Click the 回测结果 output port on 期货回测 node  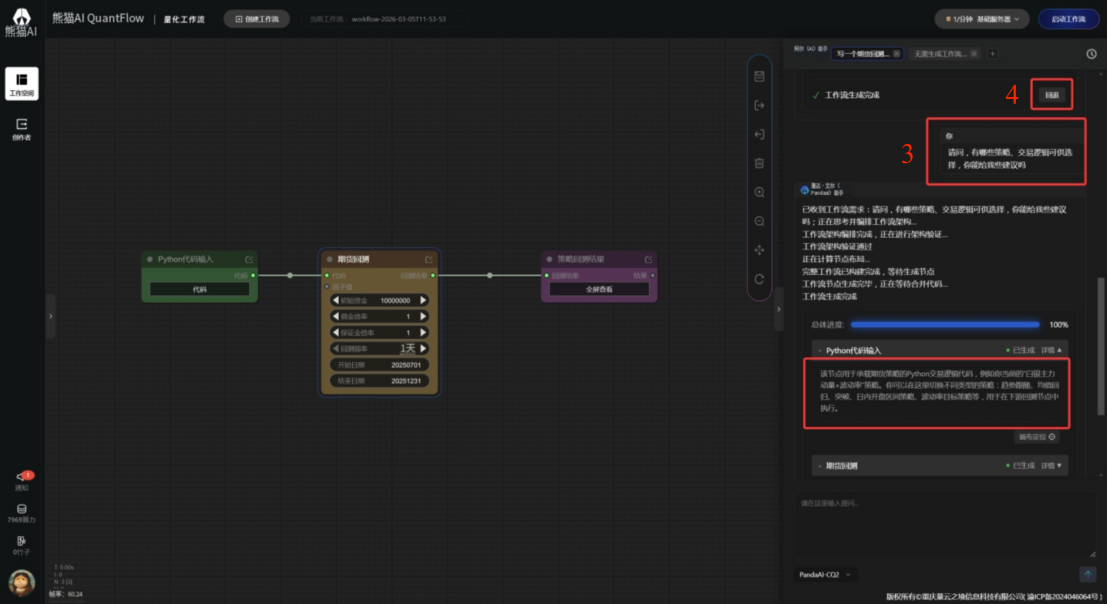pos(433,276)
